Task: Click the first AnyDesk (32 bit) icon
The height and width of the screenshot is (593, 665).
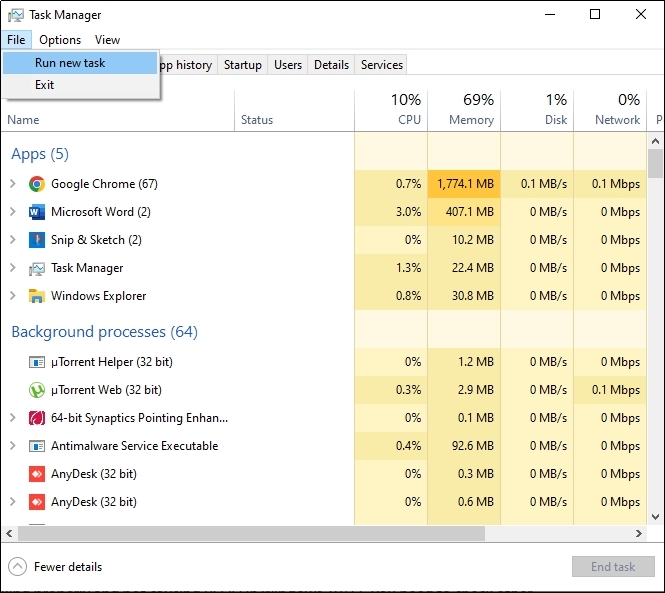Action: click(x=37, y=474)
